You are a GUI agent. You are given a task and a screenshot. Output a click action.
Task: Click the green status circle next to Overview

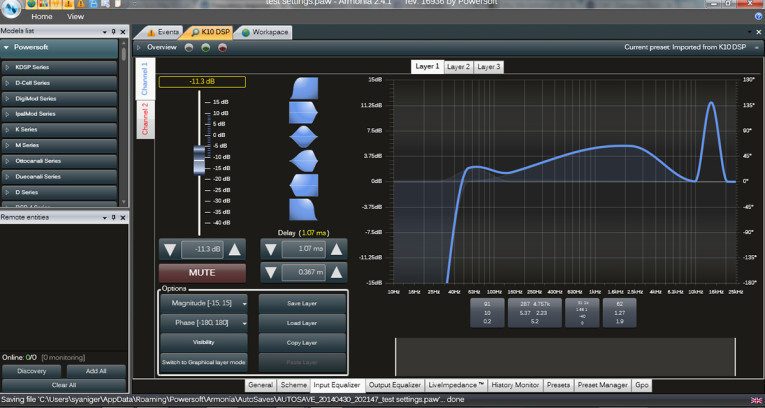(x=206, y=48)
